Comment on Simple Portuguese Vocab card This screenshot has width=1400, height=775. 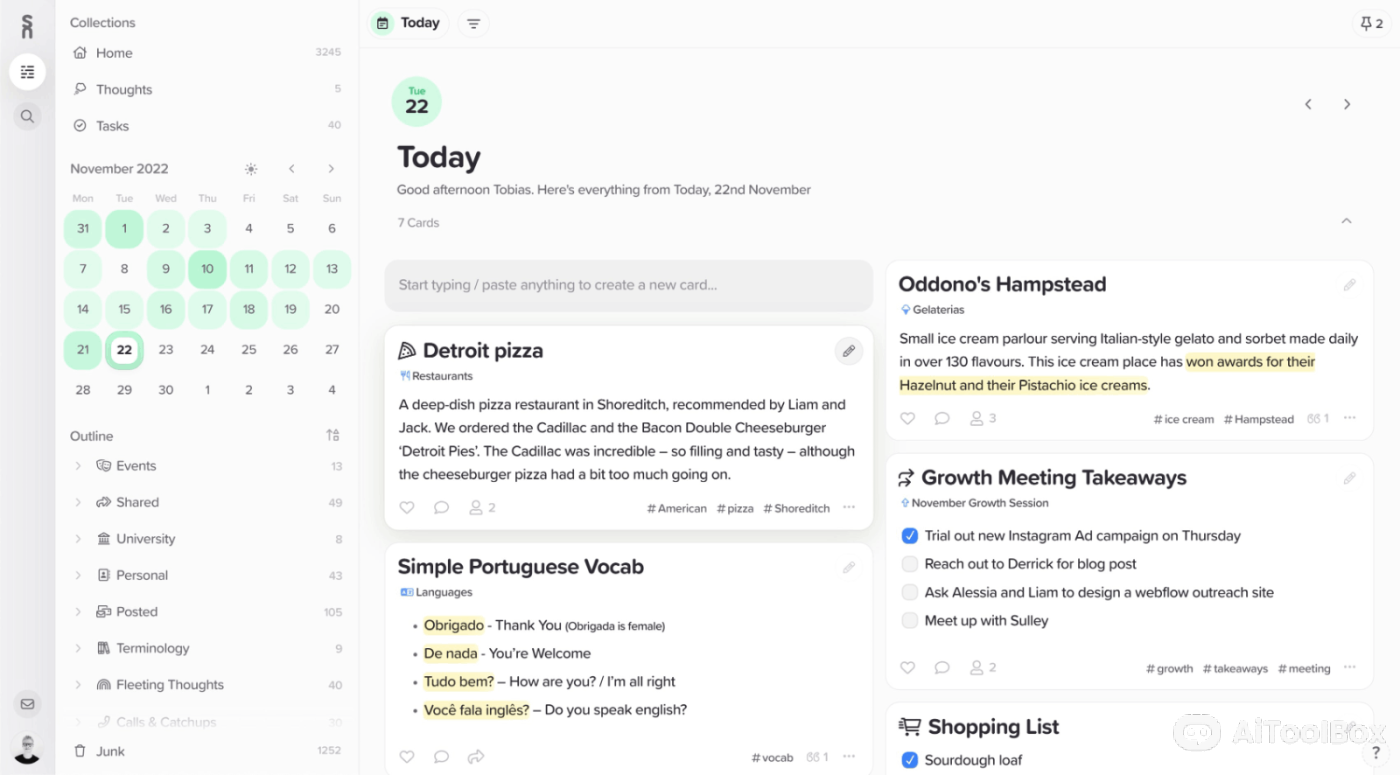point(441,757)
